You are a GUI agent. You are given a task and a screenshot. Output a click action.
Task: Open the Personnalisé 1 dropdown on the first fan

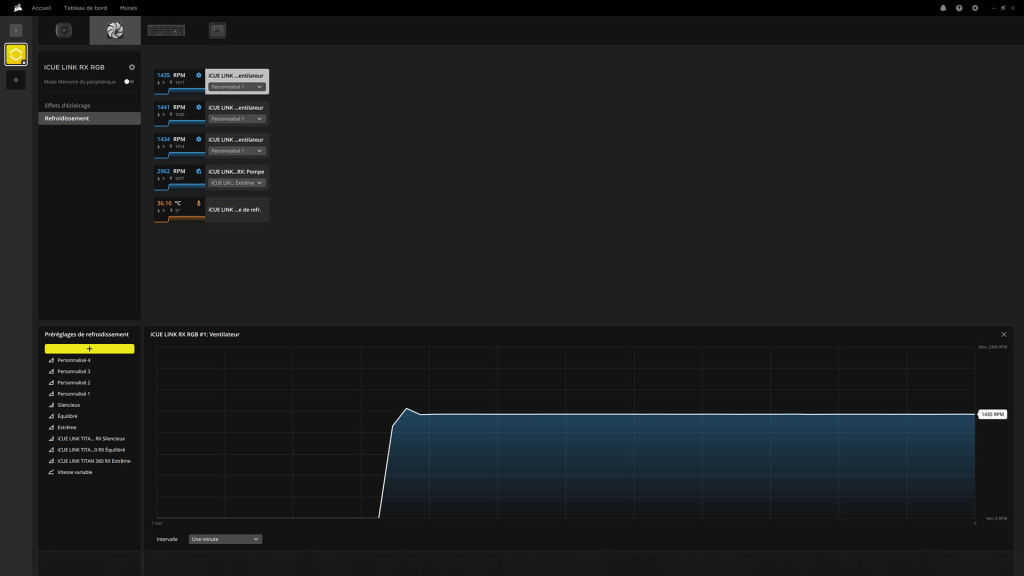[238, 84]
